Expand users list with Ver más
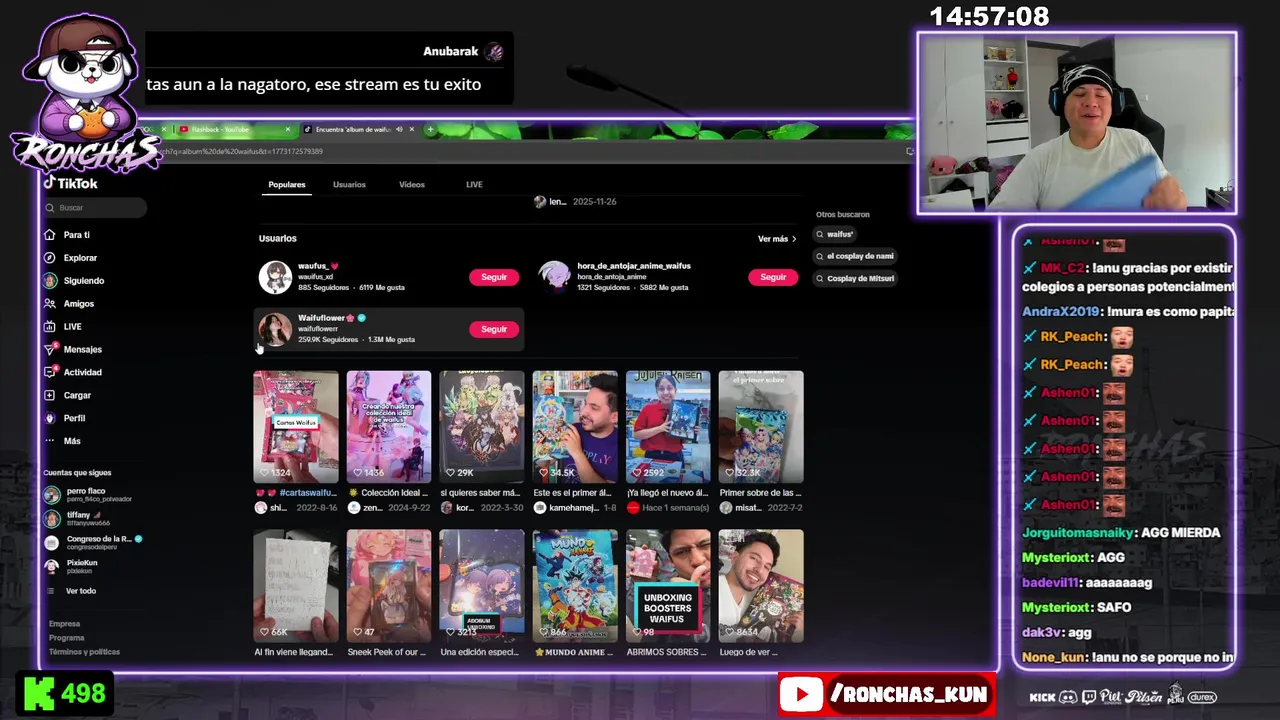The width and height of the screenshot is (1280, 720). point(777,239)
